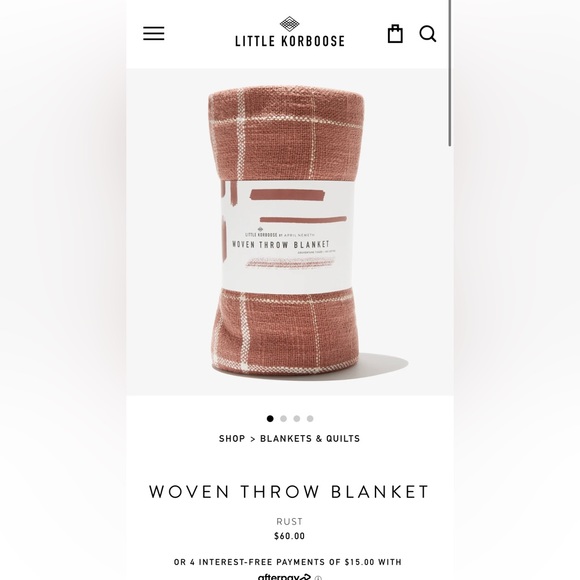Click the $60.00 price
The image size is (580, 580).
click(289, 536)
